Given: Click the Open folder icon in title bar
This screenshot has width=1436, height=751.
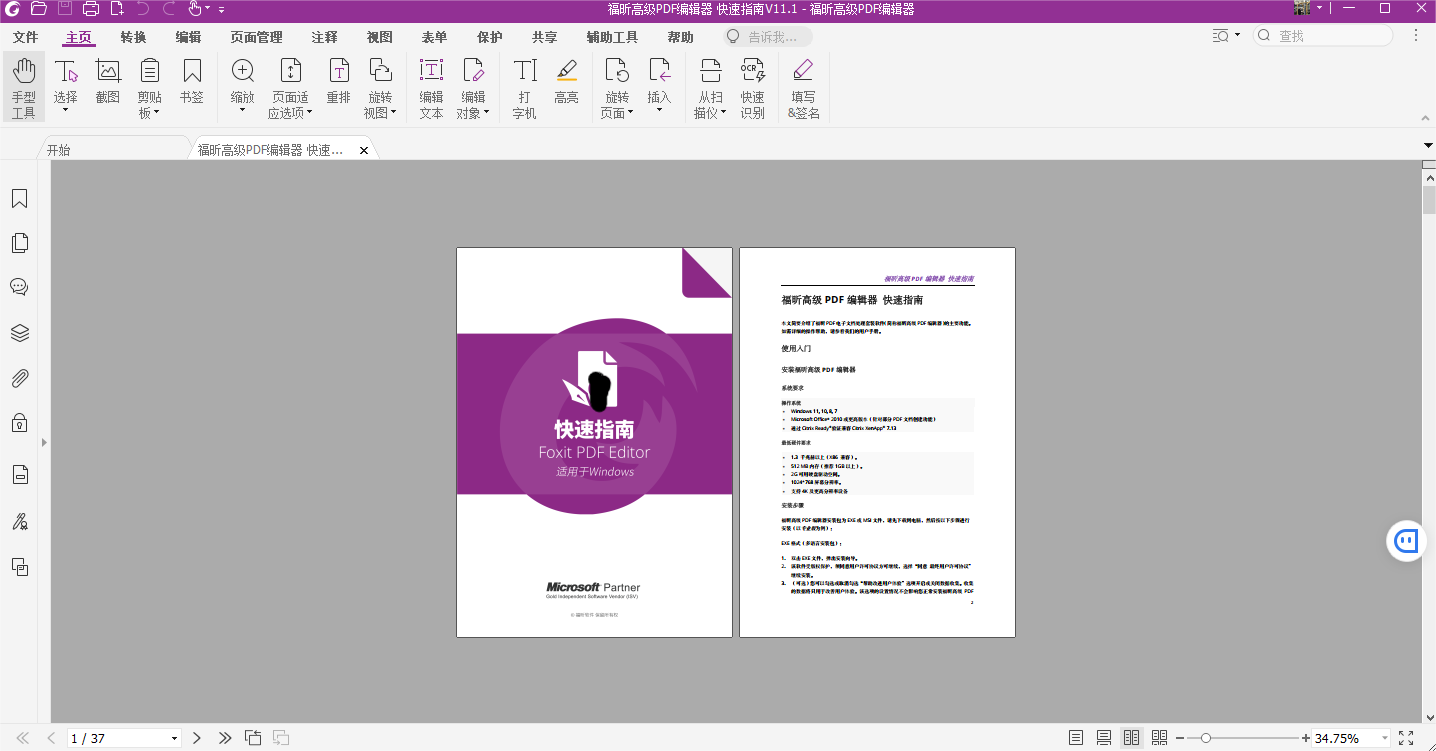Looking at the screenshot, I should [39, 9].
